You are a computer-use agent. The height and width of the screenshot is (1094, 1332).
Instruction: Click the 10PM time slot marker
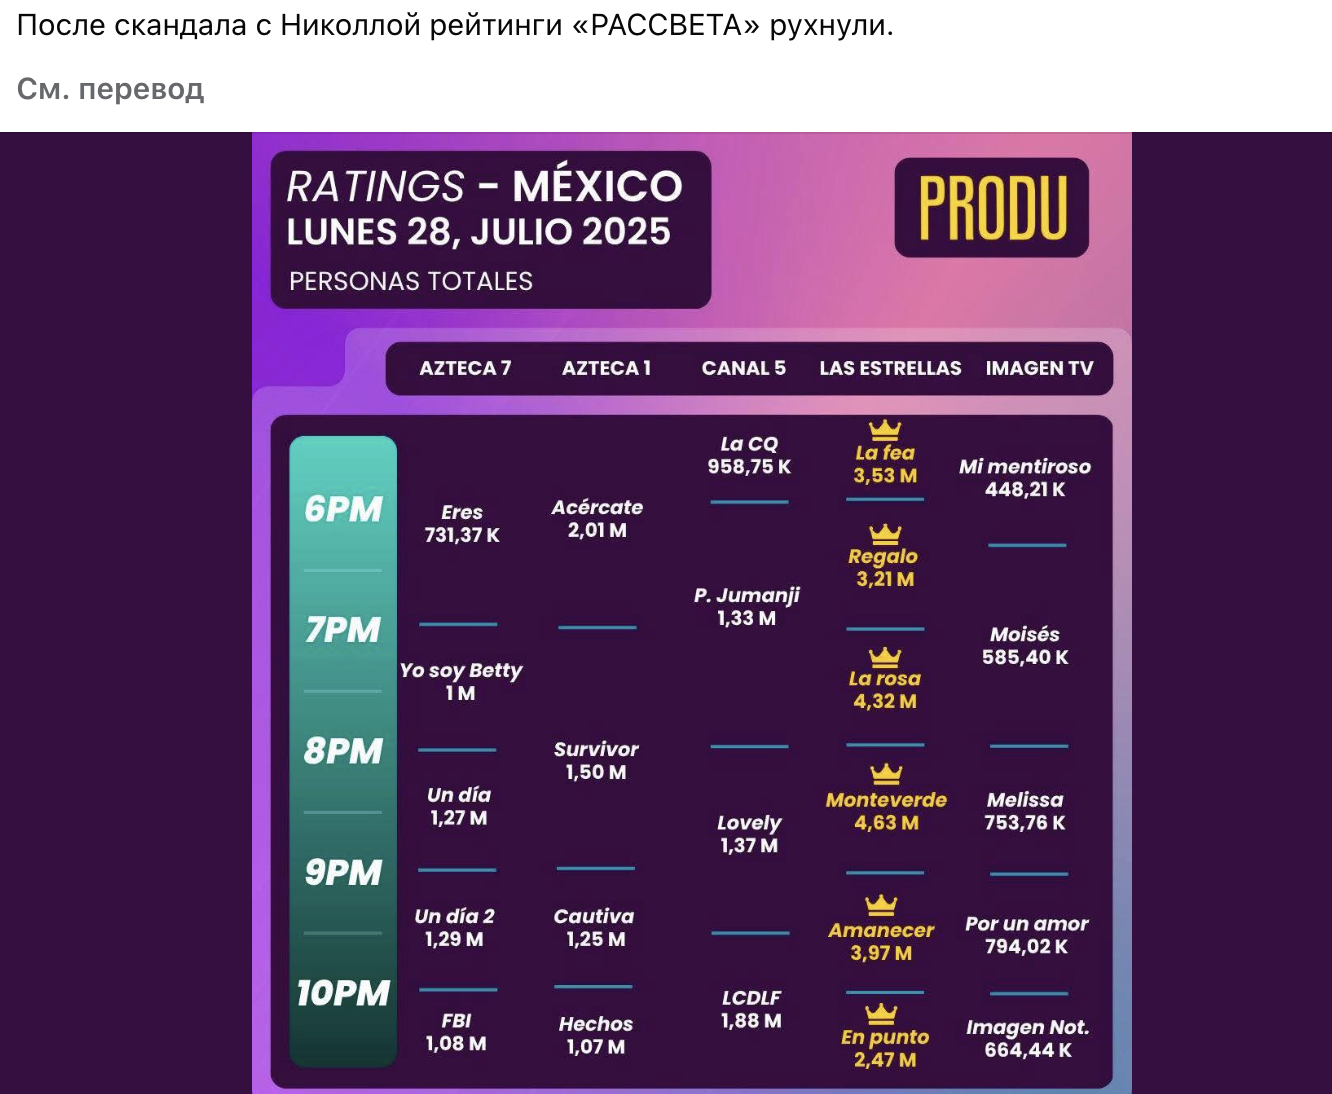(x=343, y=993)
